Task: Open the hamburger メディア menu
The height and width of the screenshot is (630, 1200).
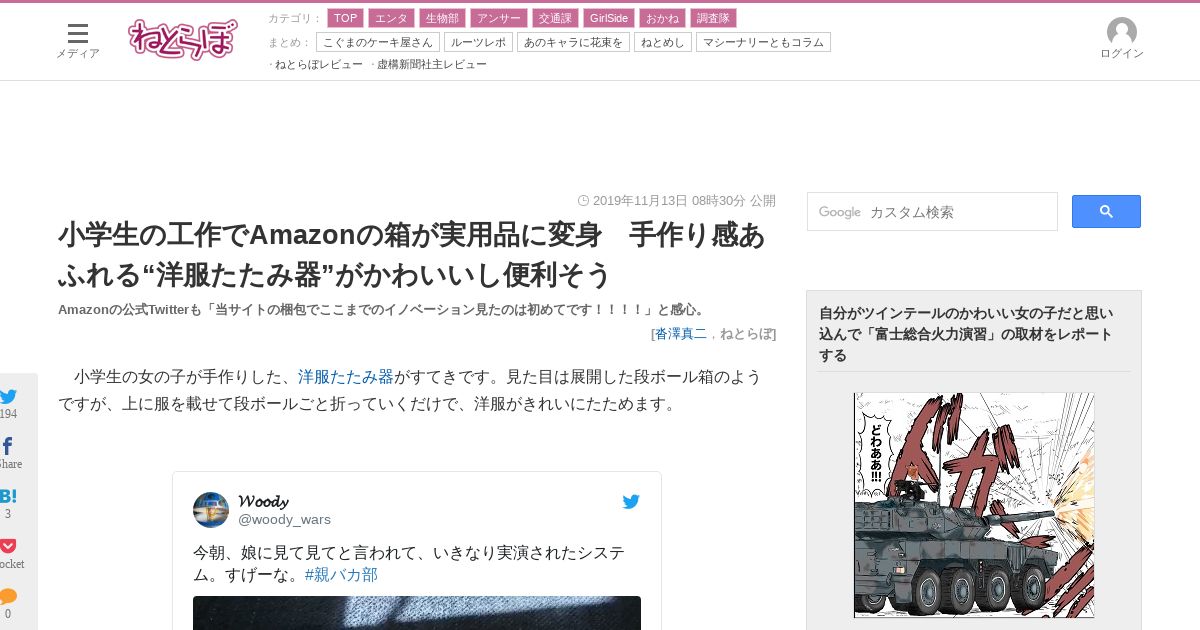Action: point(77,40)
